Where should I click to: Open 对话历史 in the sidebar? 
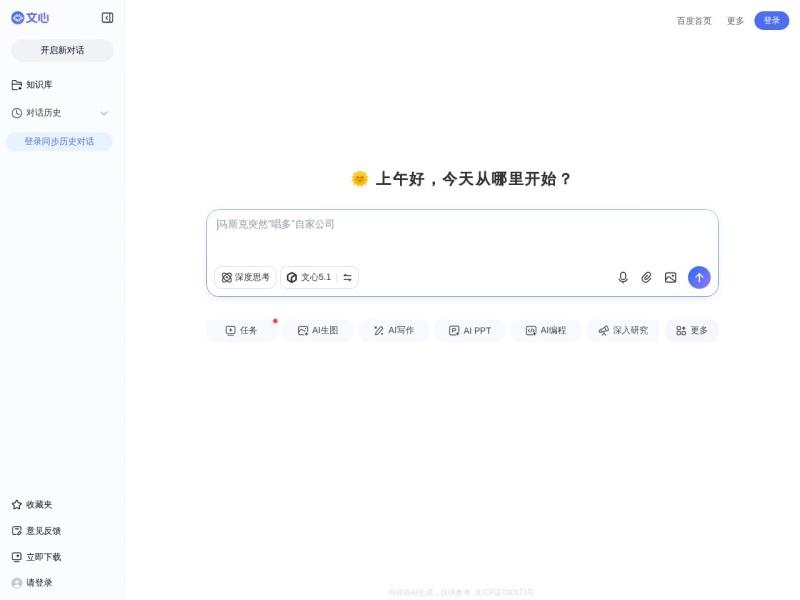36,113
